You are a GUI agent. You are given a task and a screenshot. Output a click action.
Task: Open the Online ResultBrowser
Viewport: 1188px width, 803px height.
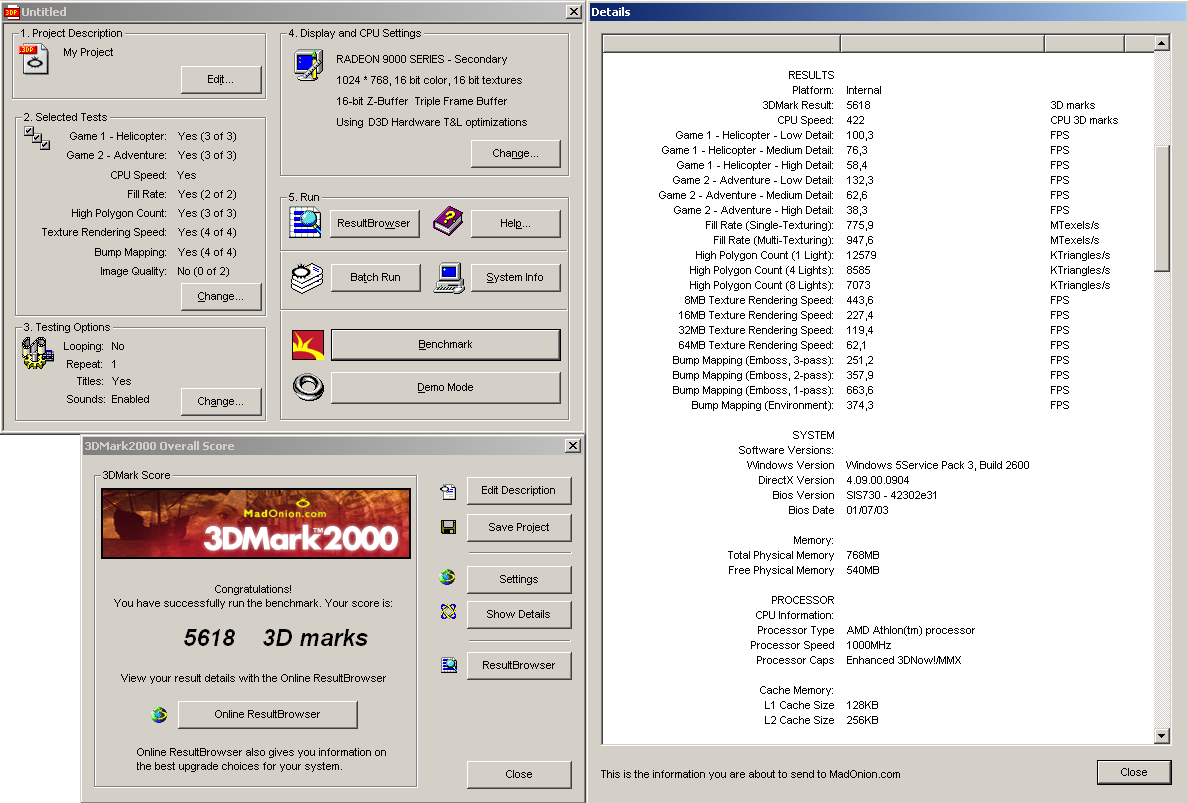[267, 714]
